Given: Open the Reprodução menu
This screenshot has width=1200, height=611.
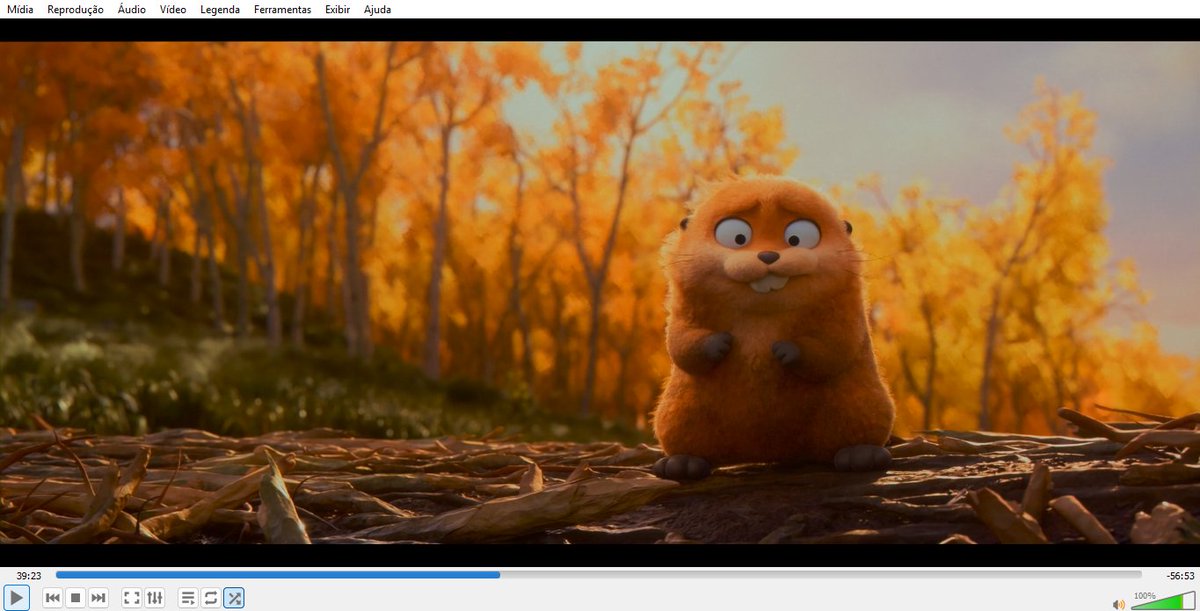Looking at the screenshot, I should coord(75,9).
